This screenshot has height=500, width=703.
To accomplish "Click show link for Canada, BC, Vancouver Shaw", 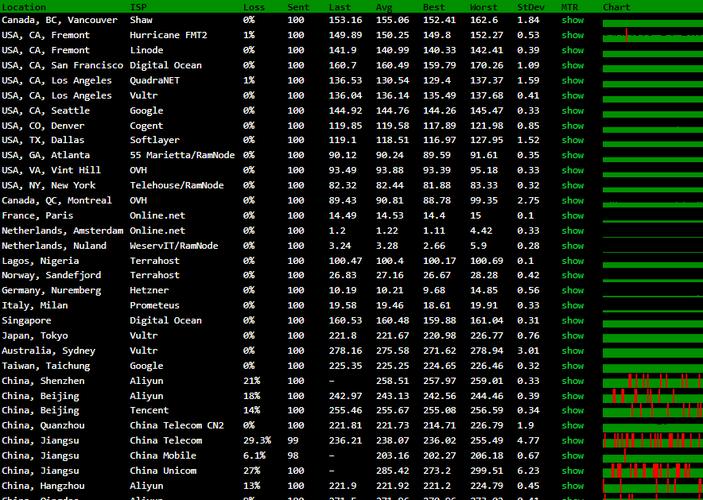I will point(573,20).
